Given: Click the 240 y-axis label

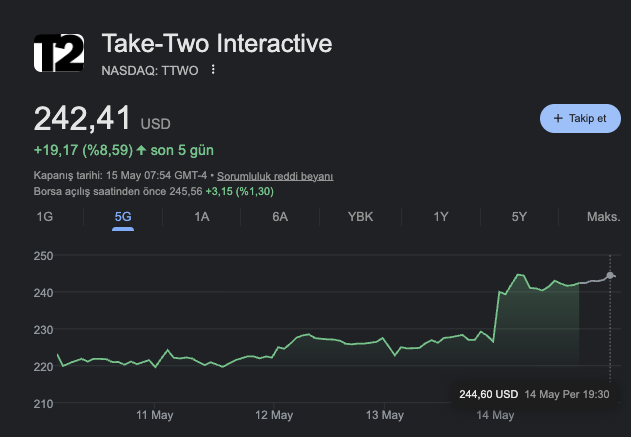Looking at the screenshot, I should pyautogui.click(x=43, y=293).
